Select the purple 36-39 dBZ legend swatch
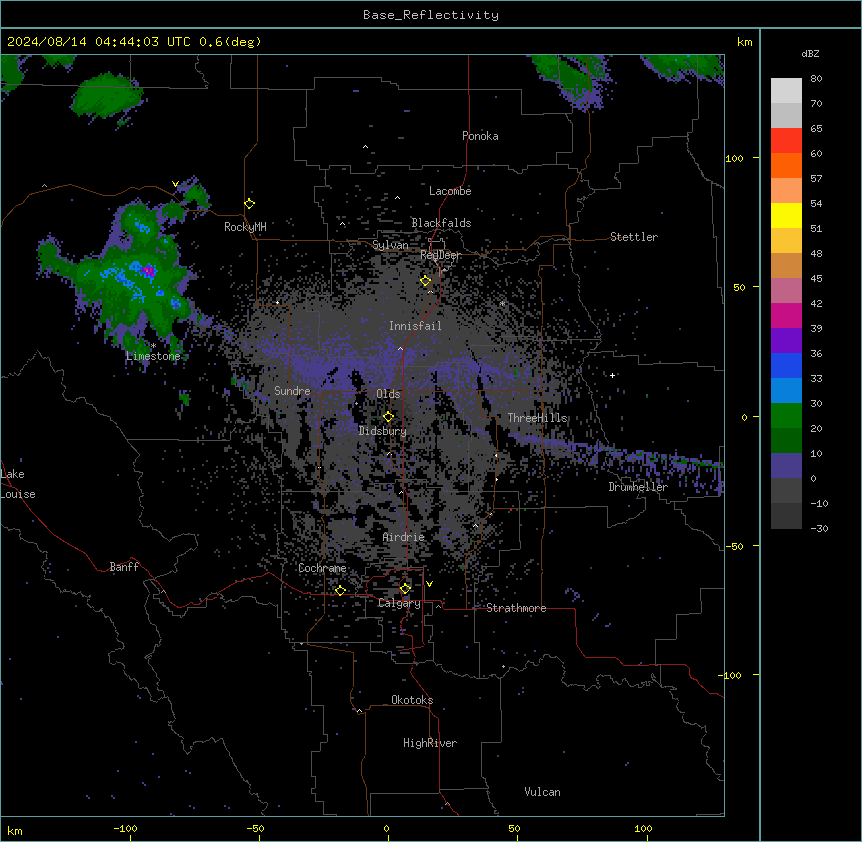862x842 pixels. 786,340
